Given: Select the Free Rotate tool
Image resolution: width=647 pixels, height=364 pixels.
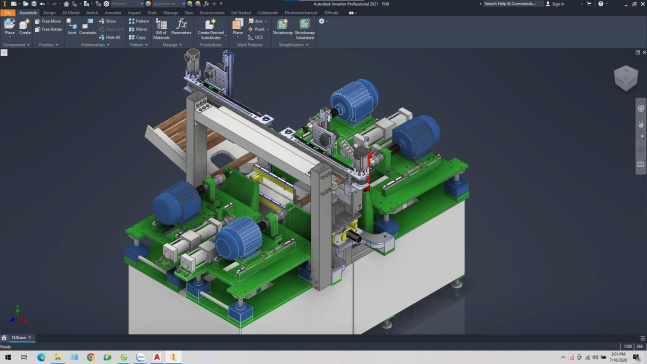Looking at the screenshot, I should point(48,29).
